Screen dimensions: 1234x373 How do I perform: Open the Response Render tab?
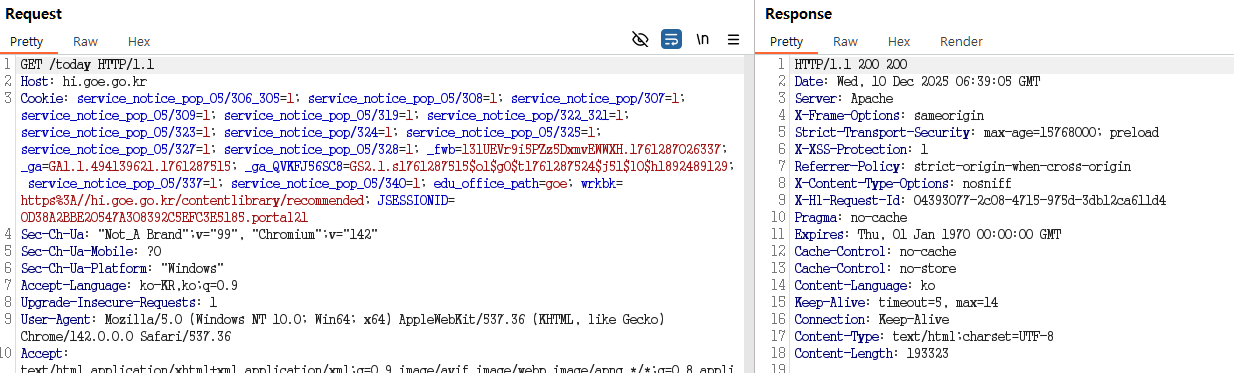point(961,42)
